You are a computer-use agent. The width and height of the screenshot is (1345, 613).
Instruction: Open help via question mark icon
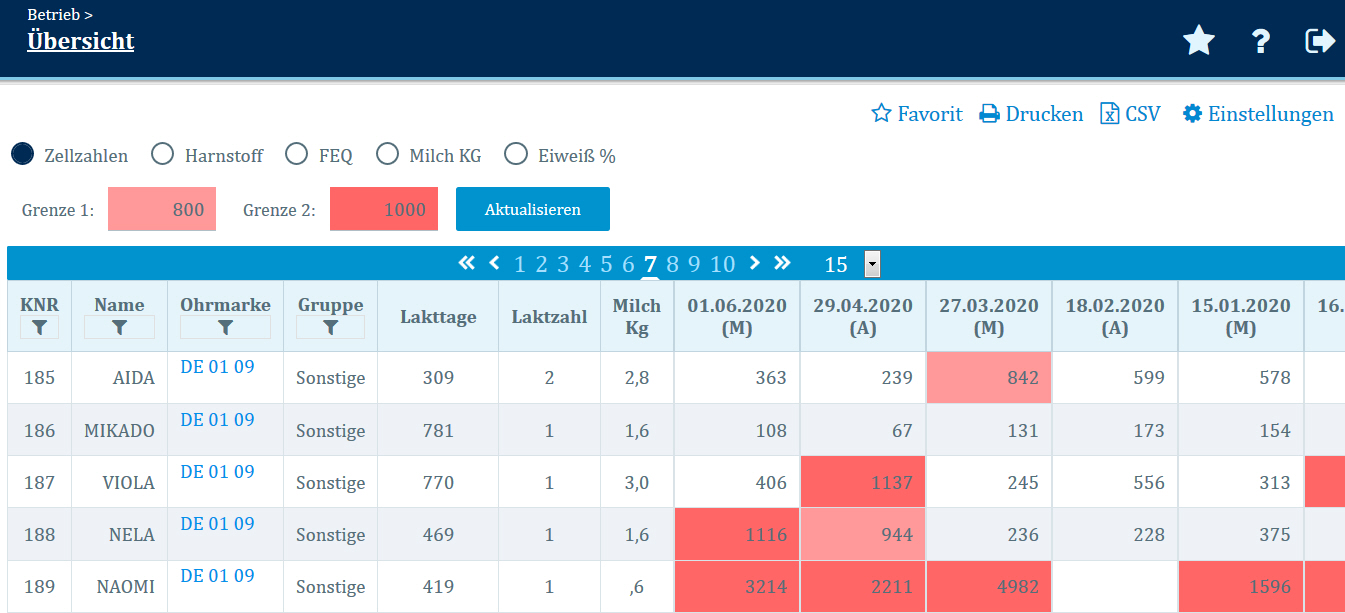pos(1261,41)
